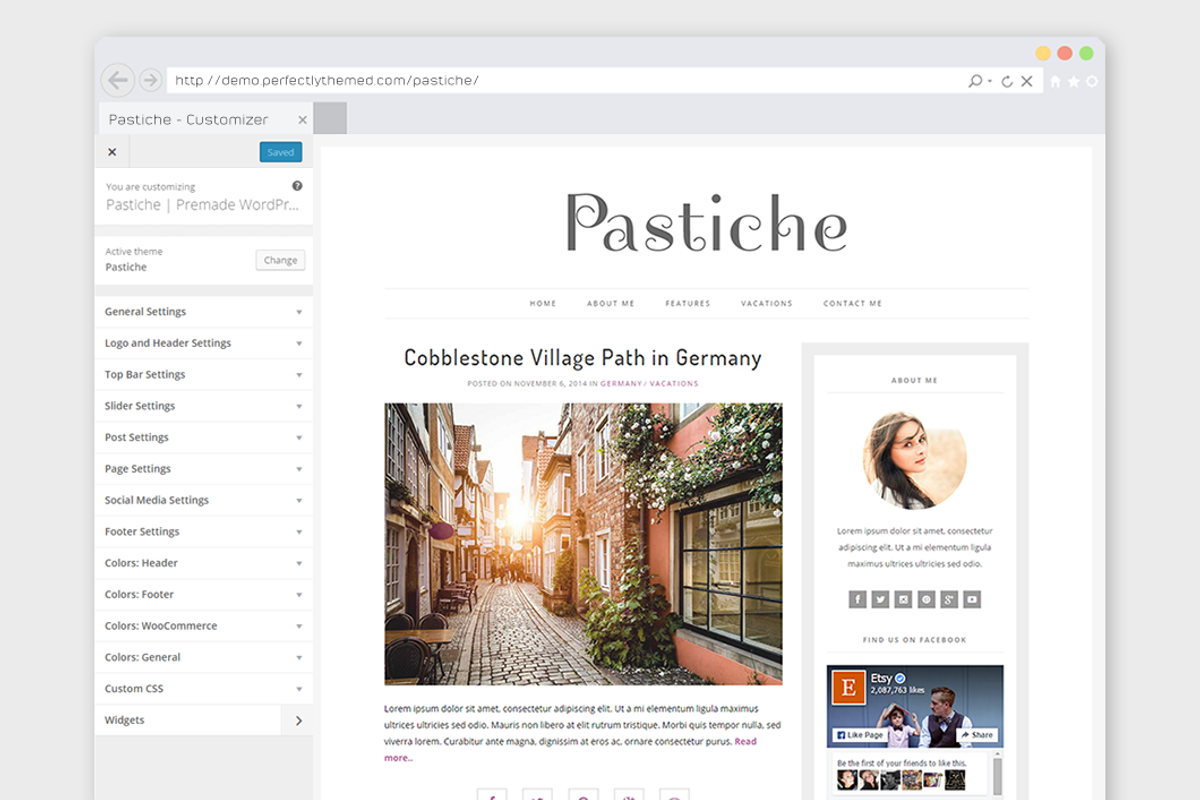The height and width of the screenshot is (800, 1200).
Task: Click the FIND US ON FACEBOOK heading
Action: coord(915,640)
